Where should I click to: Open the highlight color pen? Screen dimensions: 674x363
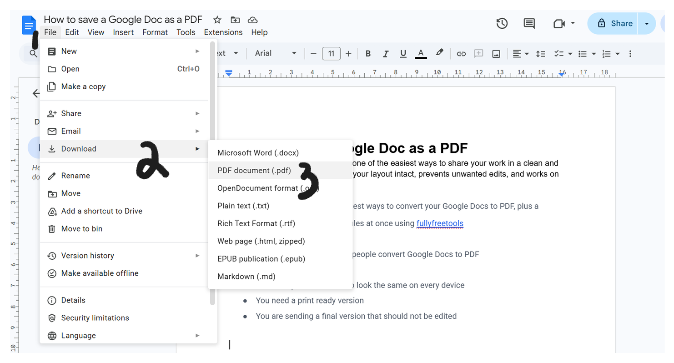coord(439,53)
